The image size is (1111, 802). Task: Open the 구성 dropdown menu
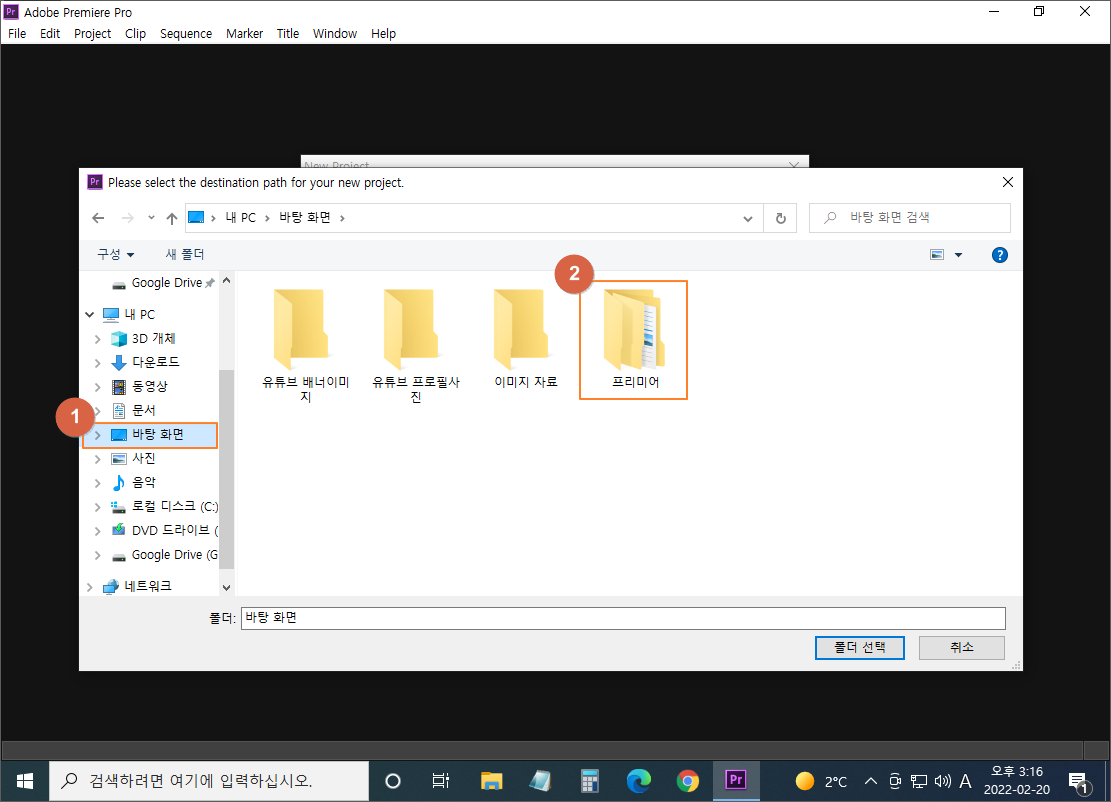click(115, 254)
